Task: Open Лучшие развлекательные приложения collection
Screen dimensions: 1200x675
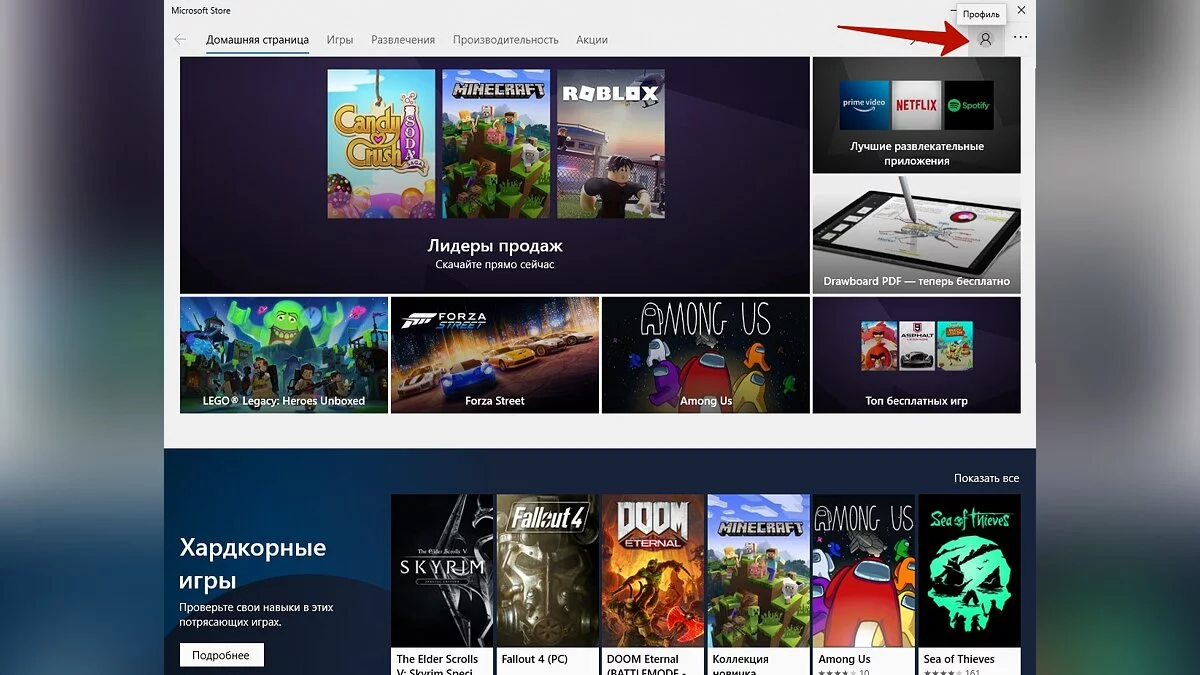Action: coord(917,115)
